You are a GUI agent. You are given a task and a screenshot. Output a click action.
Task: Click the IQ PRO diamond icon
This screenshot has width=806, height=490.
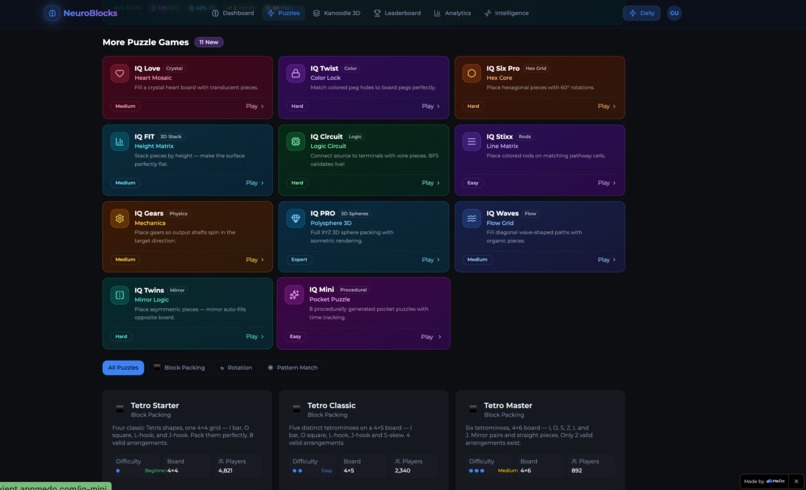click(296, 219)
